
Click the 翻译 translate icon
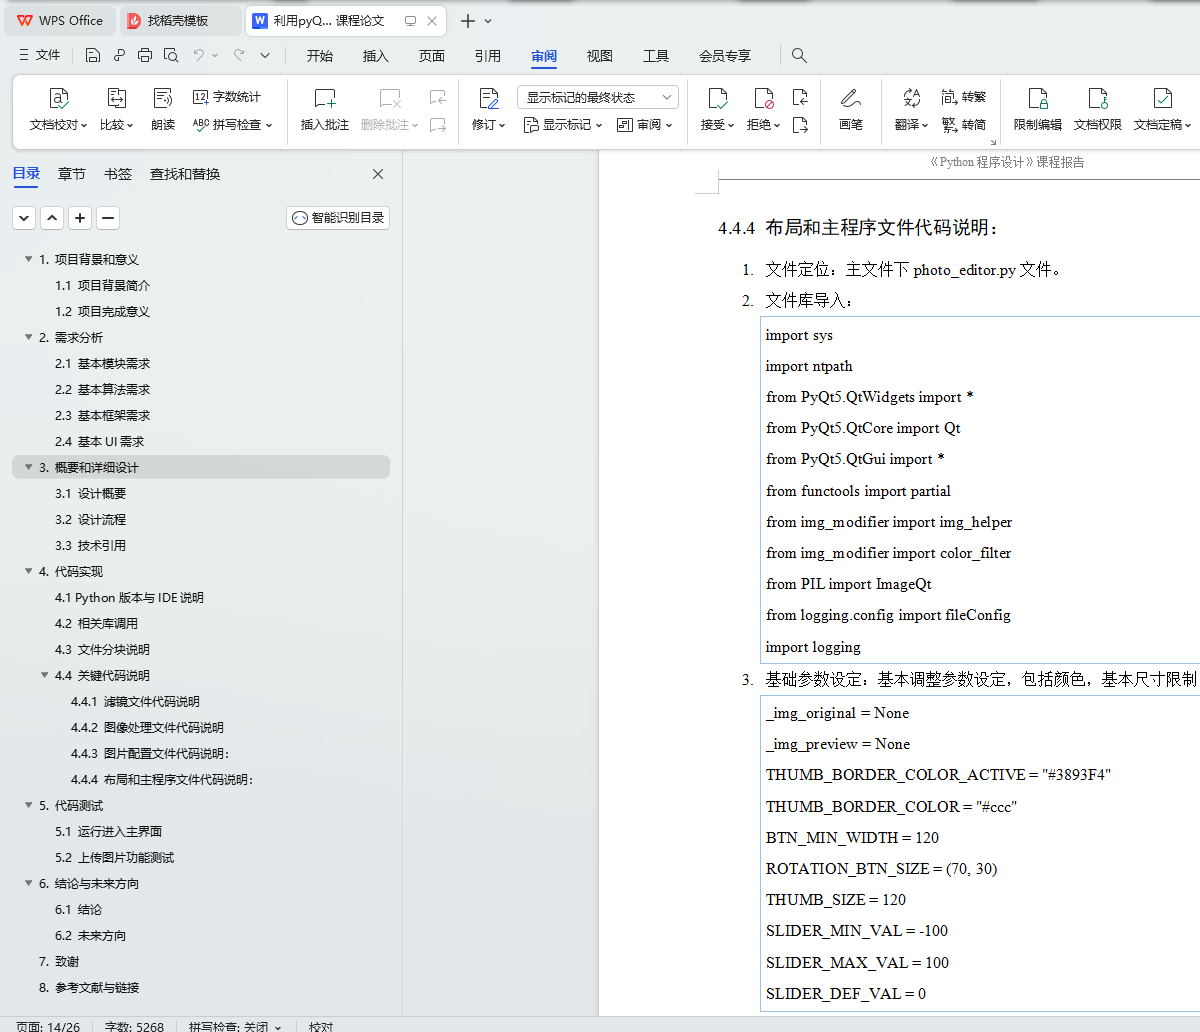click(911, 98)
